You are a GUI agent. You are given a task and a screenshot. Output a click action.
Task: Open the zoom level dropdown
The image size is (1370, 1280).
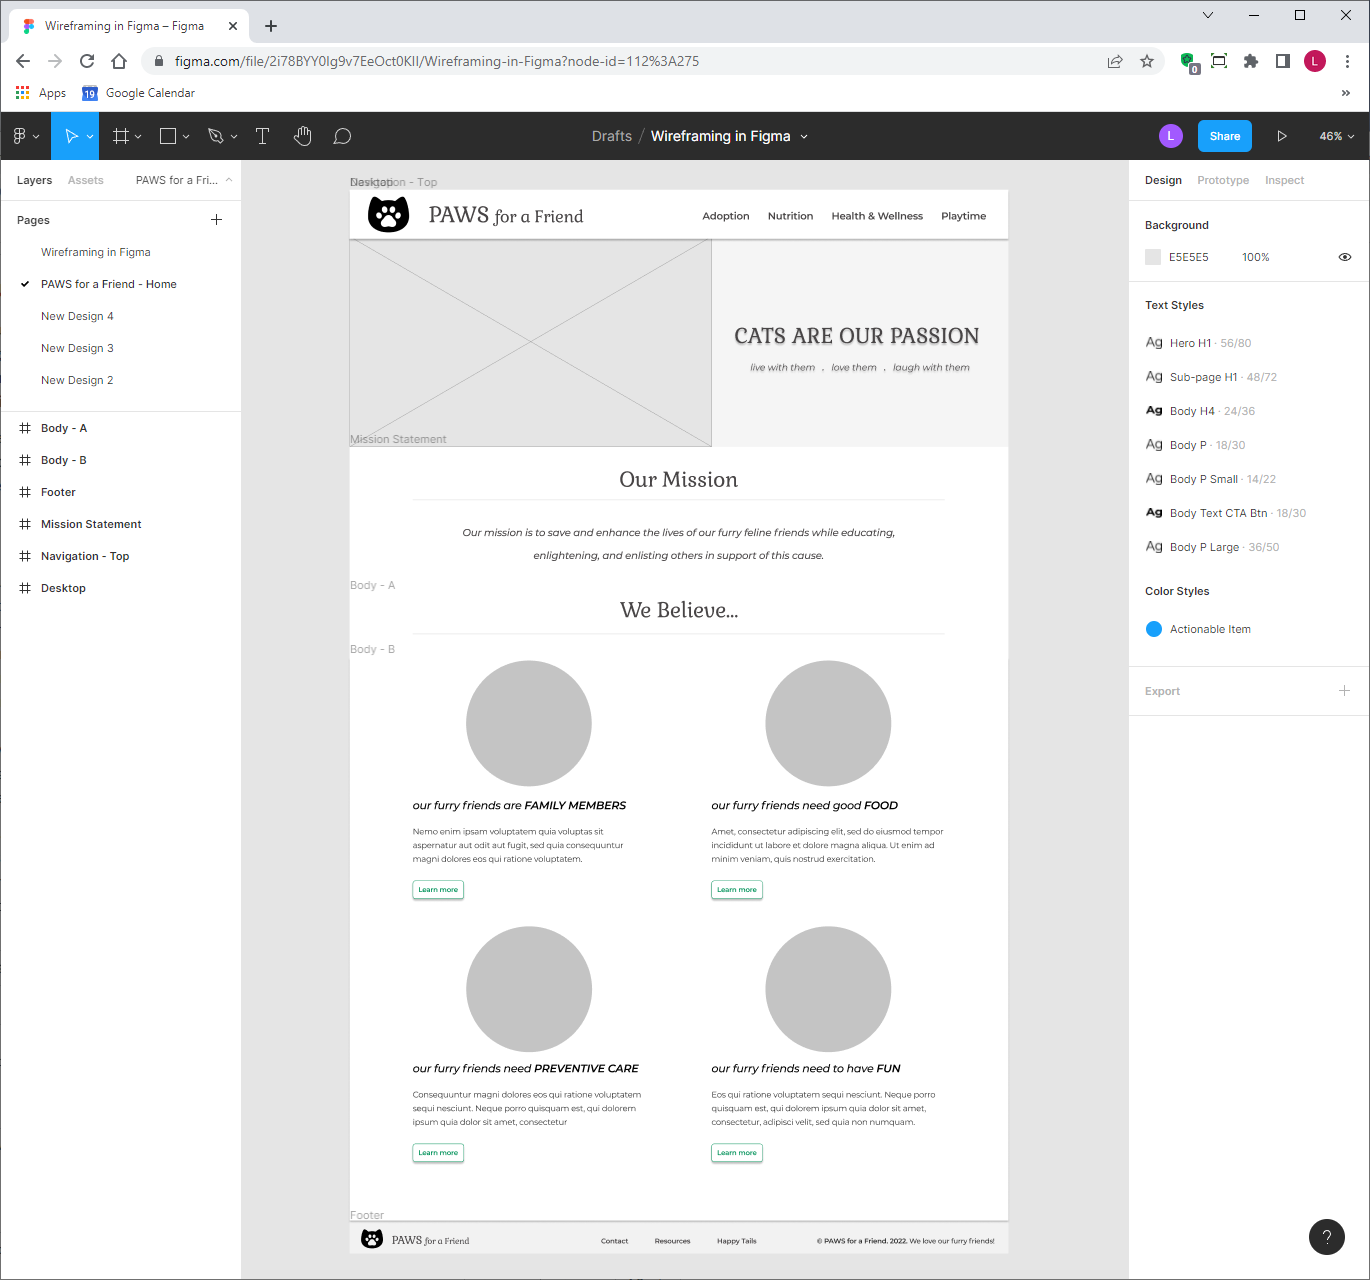pos(1334,135)
